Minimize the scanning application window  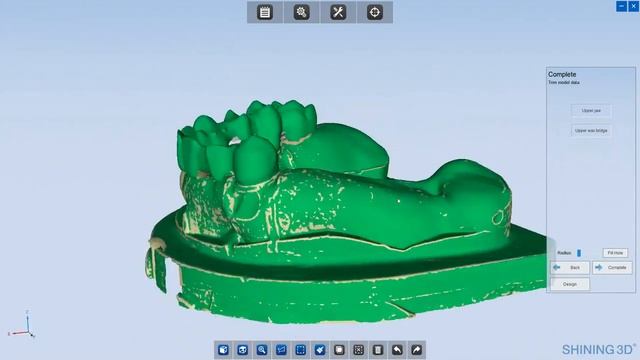pyautogui.click(x=621, y=6)
